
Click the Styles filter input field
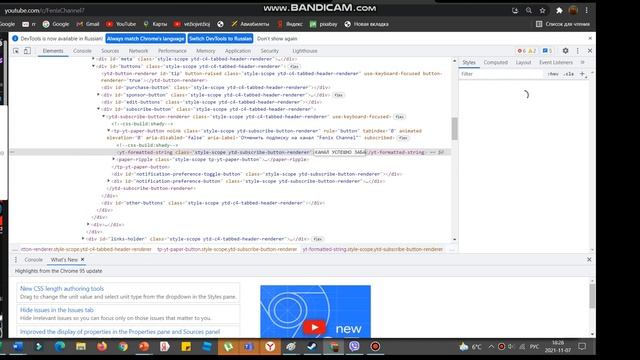tap(502, 74)
